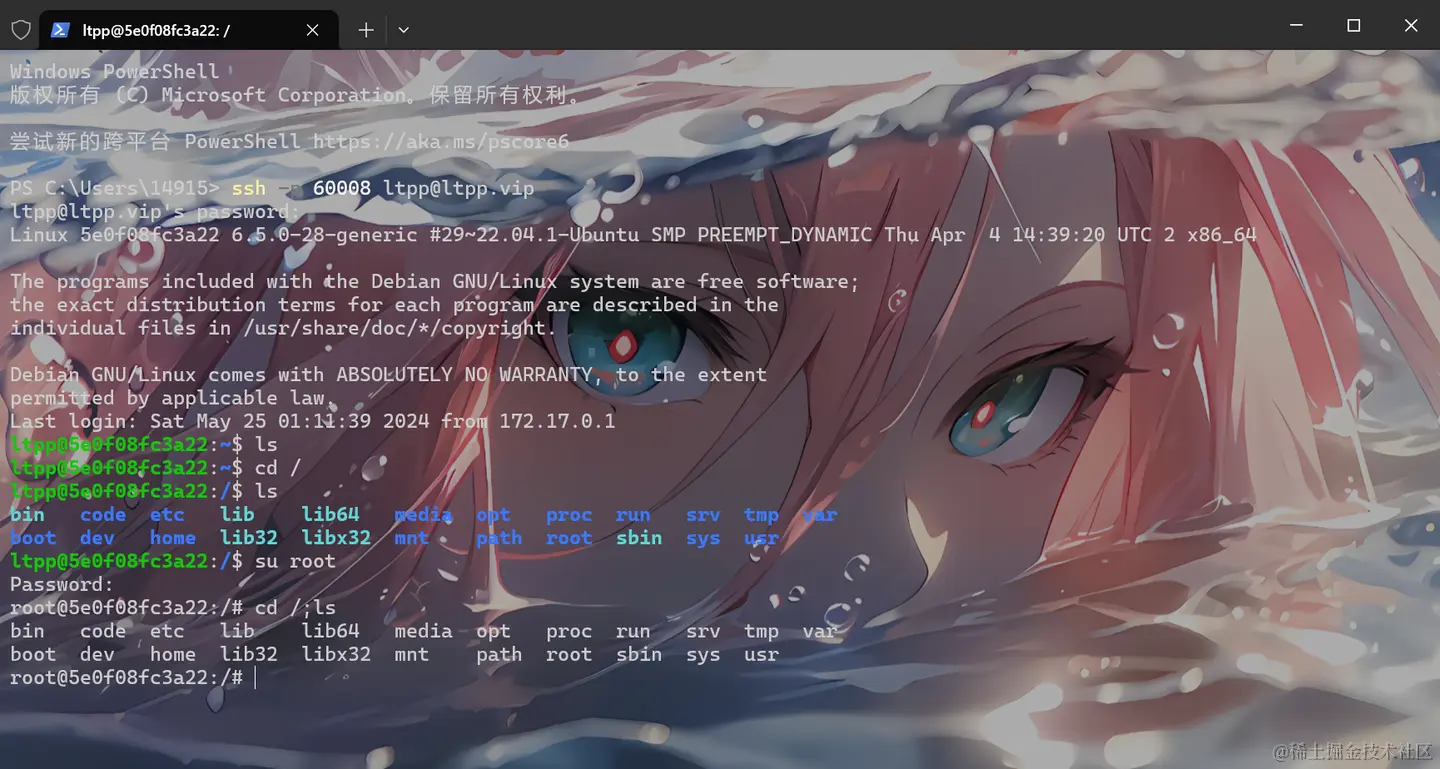Click white 'media' in root's ls listing
Screen dimensions: 1440x769
coord(423,631)
